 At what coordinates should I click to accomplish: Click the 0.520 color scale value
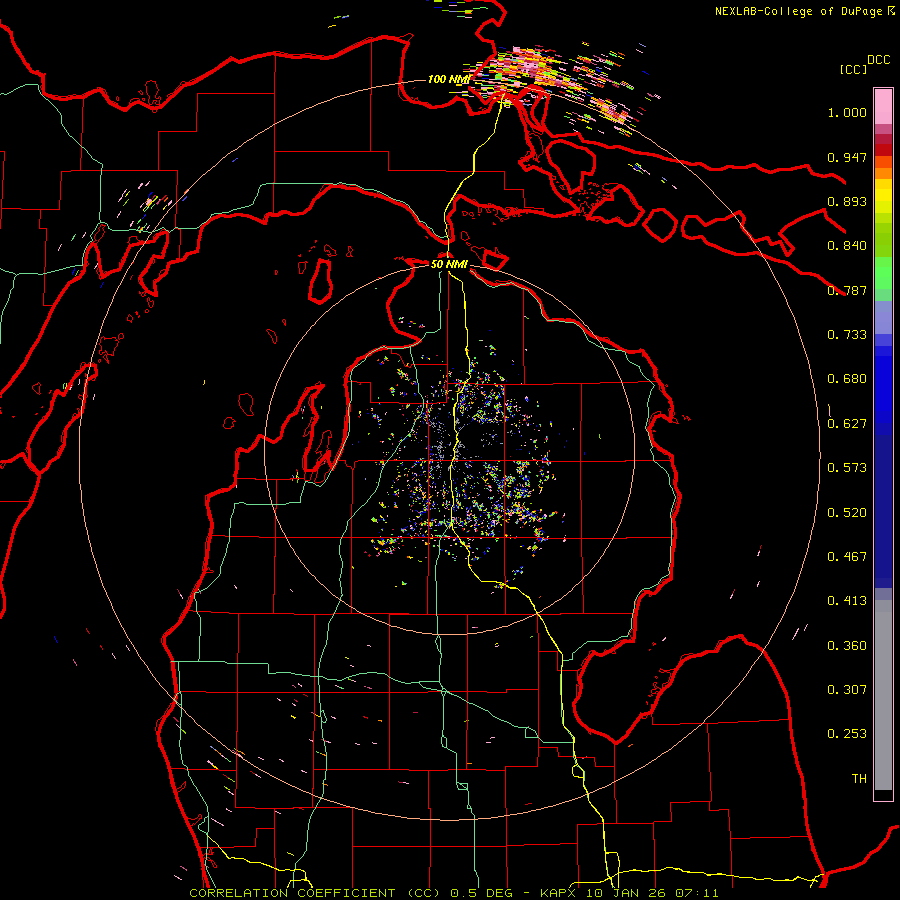[x=847, y=513]
